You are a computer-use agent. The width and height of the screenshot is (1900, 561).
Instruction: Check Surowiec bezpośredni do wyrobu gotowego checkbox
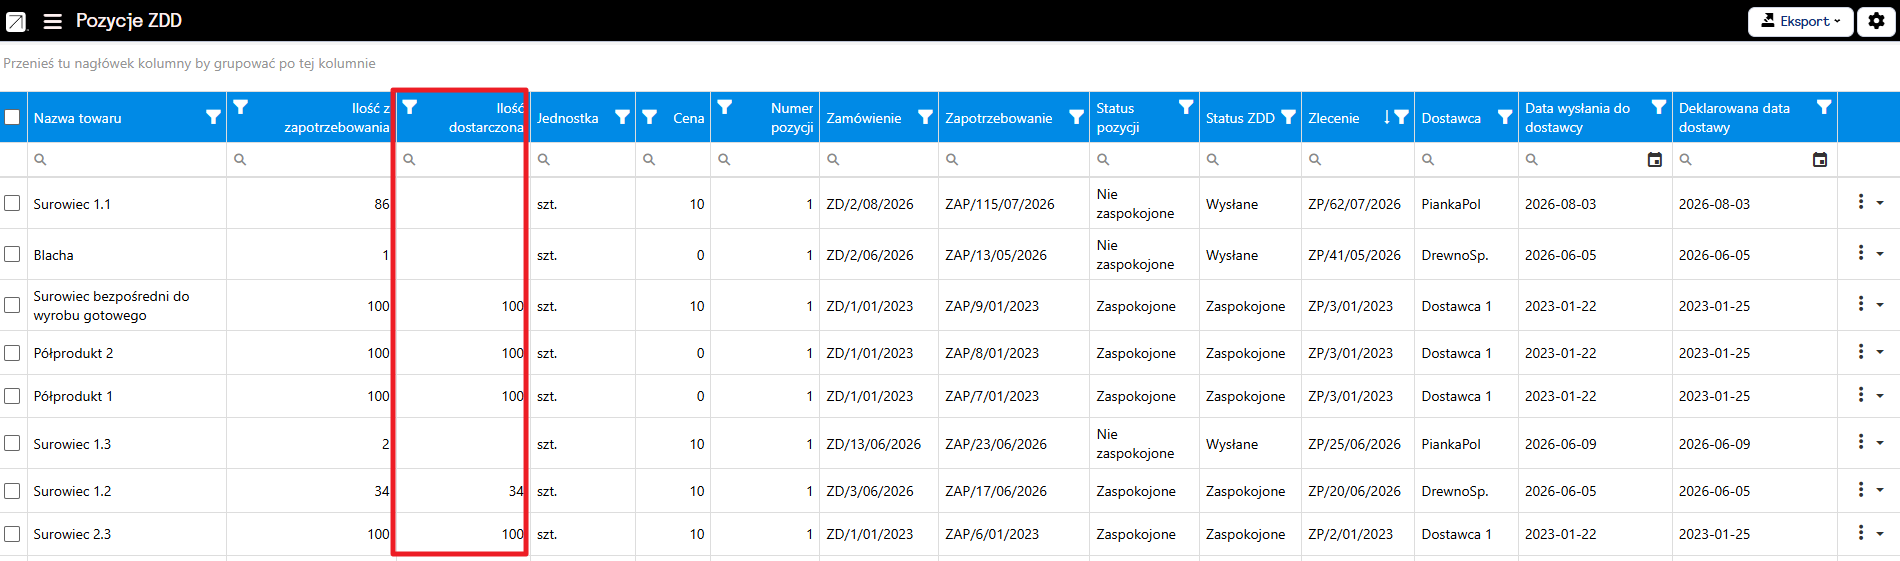[12, 305]
